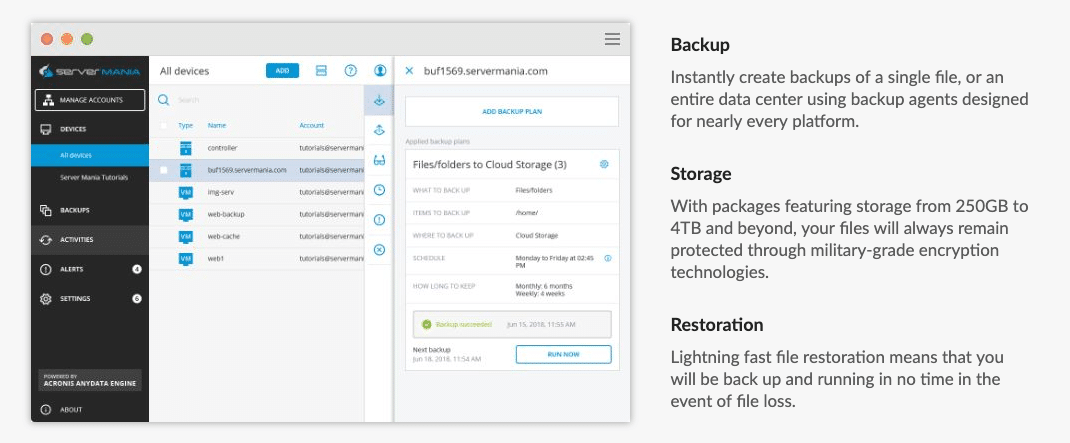Toggle the select-all checkbox in table header

(164, 126)
